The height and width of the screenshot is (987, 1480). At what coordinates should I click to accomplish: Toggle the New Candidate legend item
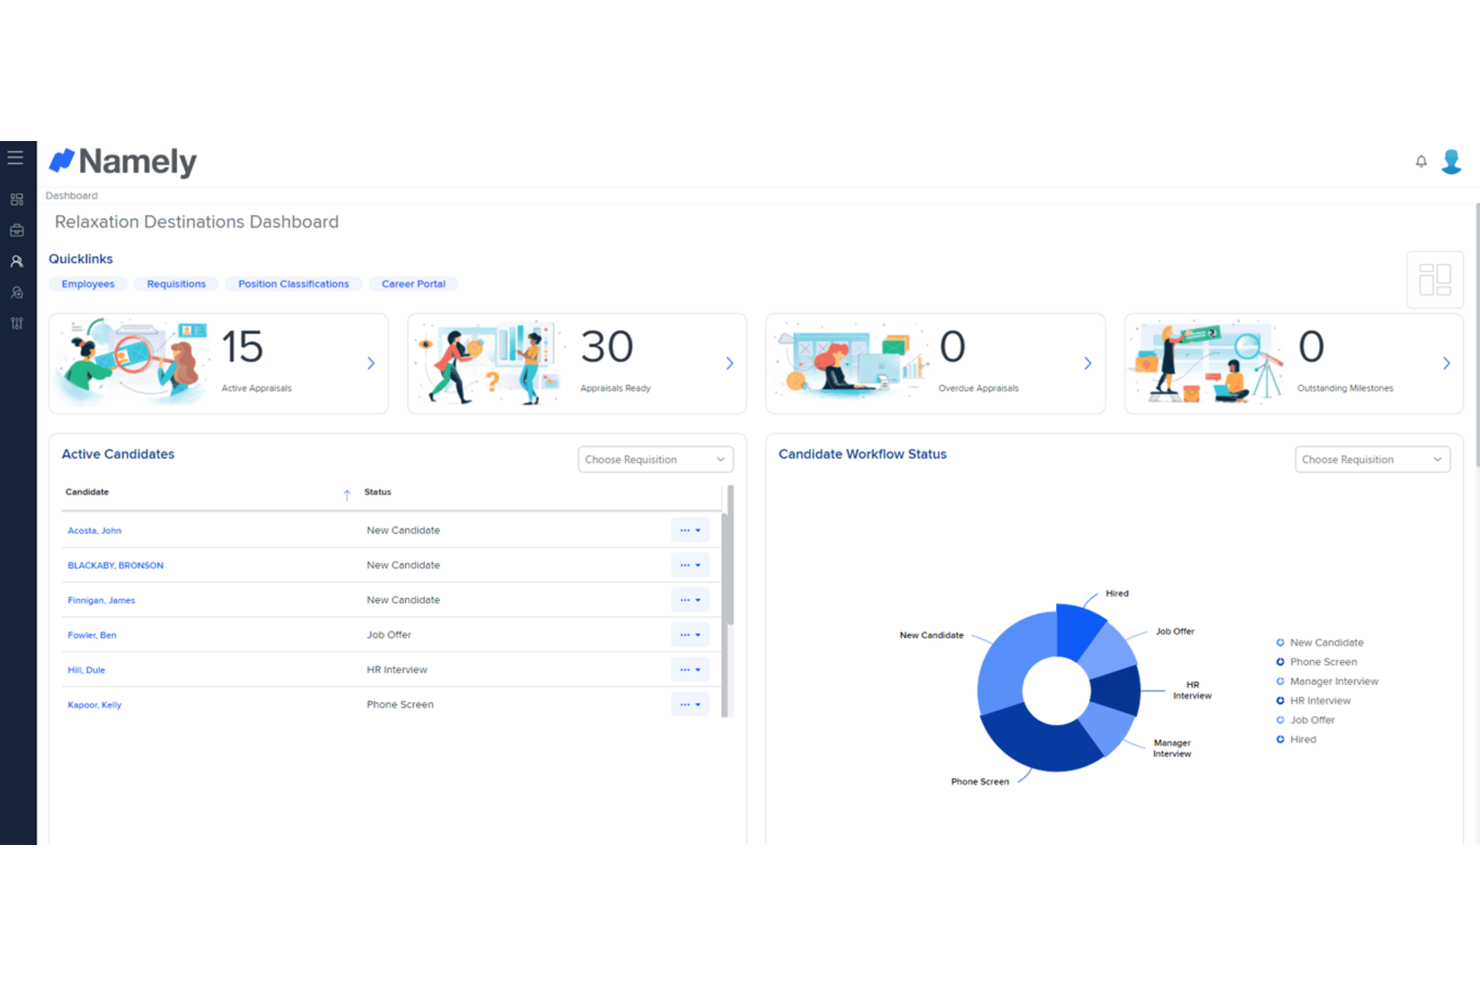(x=1320, y=642)
